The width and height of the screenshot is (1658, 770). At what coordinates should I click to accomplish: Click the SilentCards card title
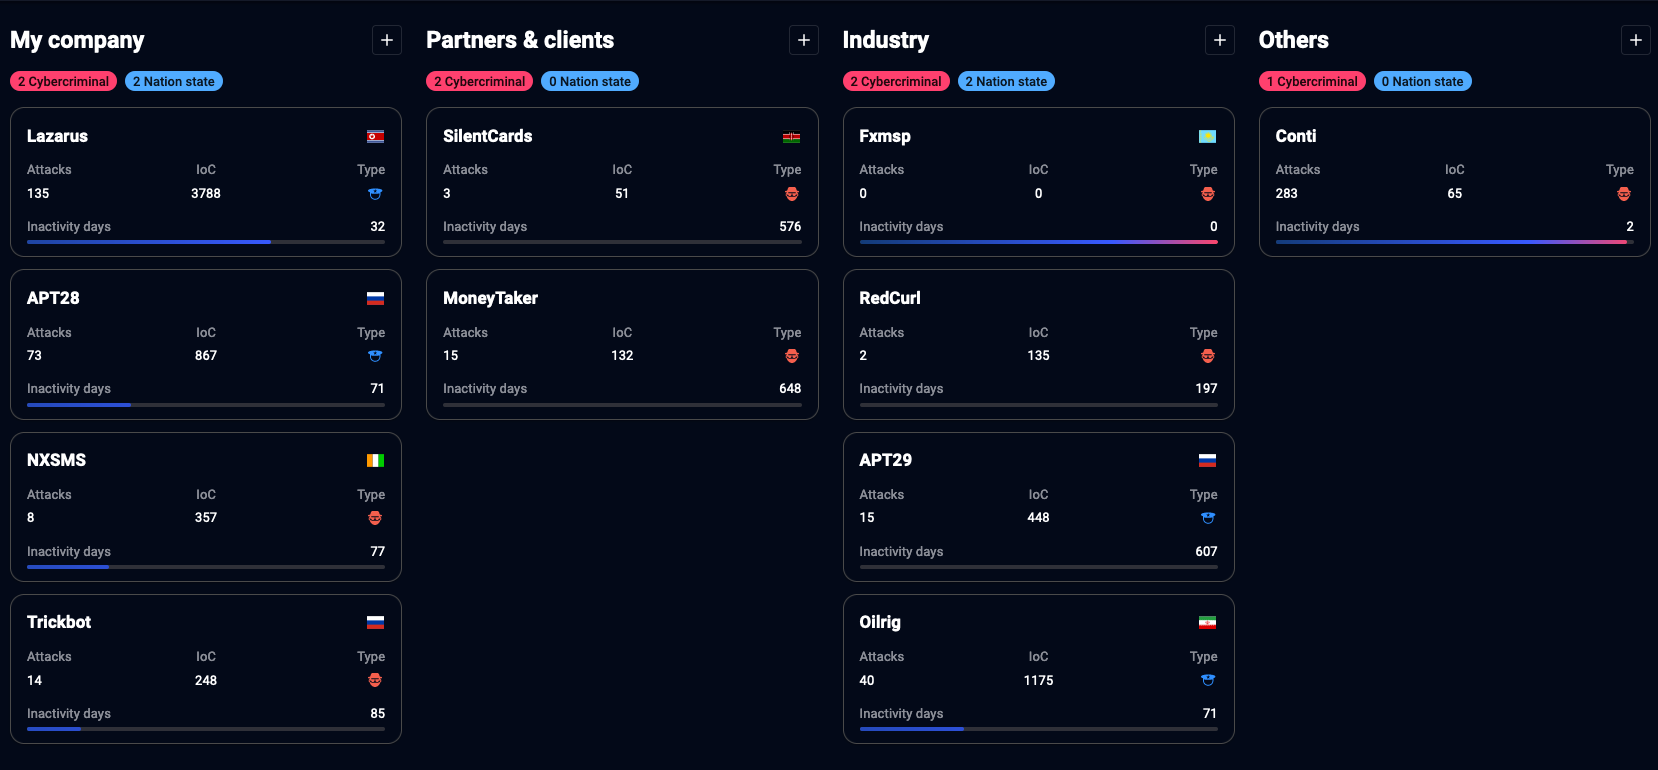coord(487,136)
